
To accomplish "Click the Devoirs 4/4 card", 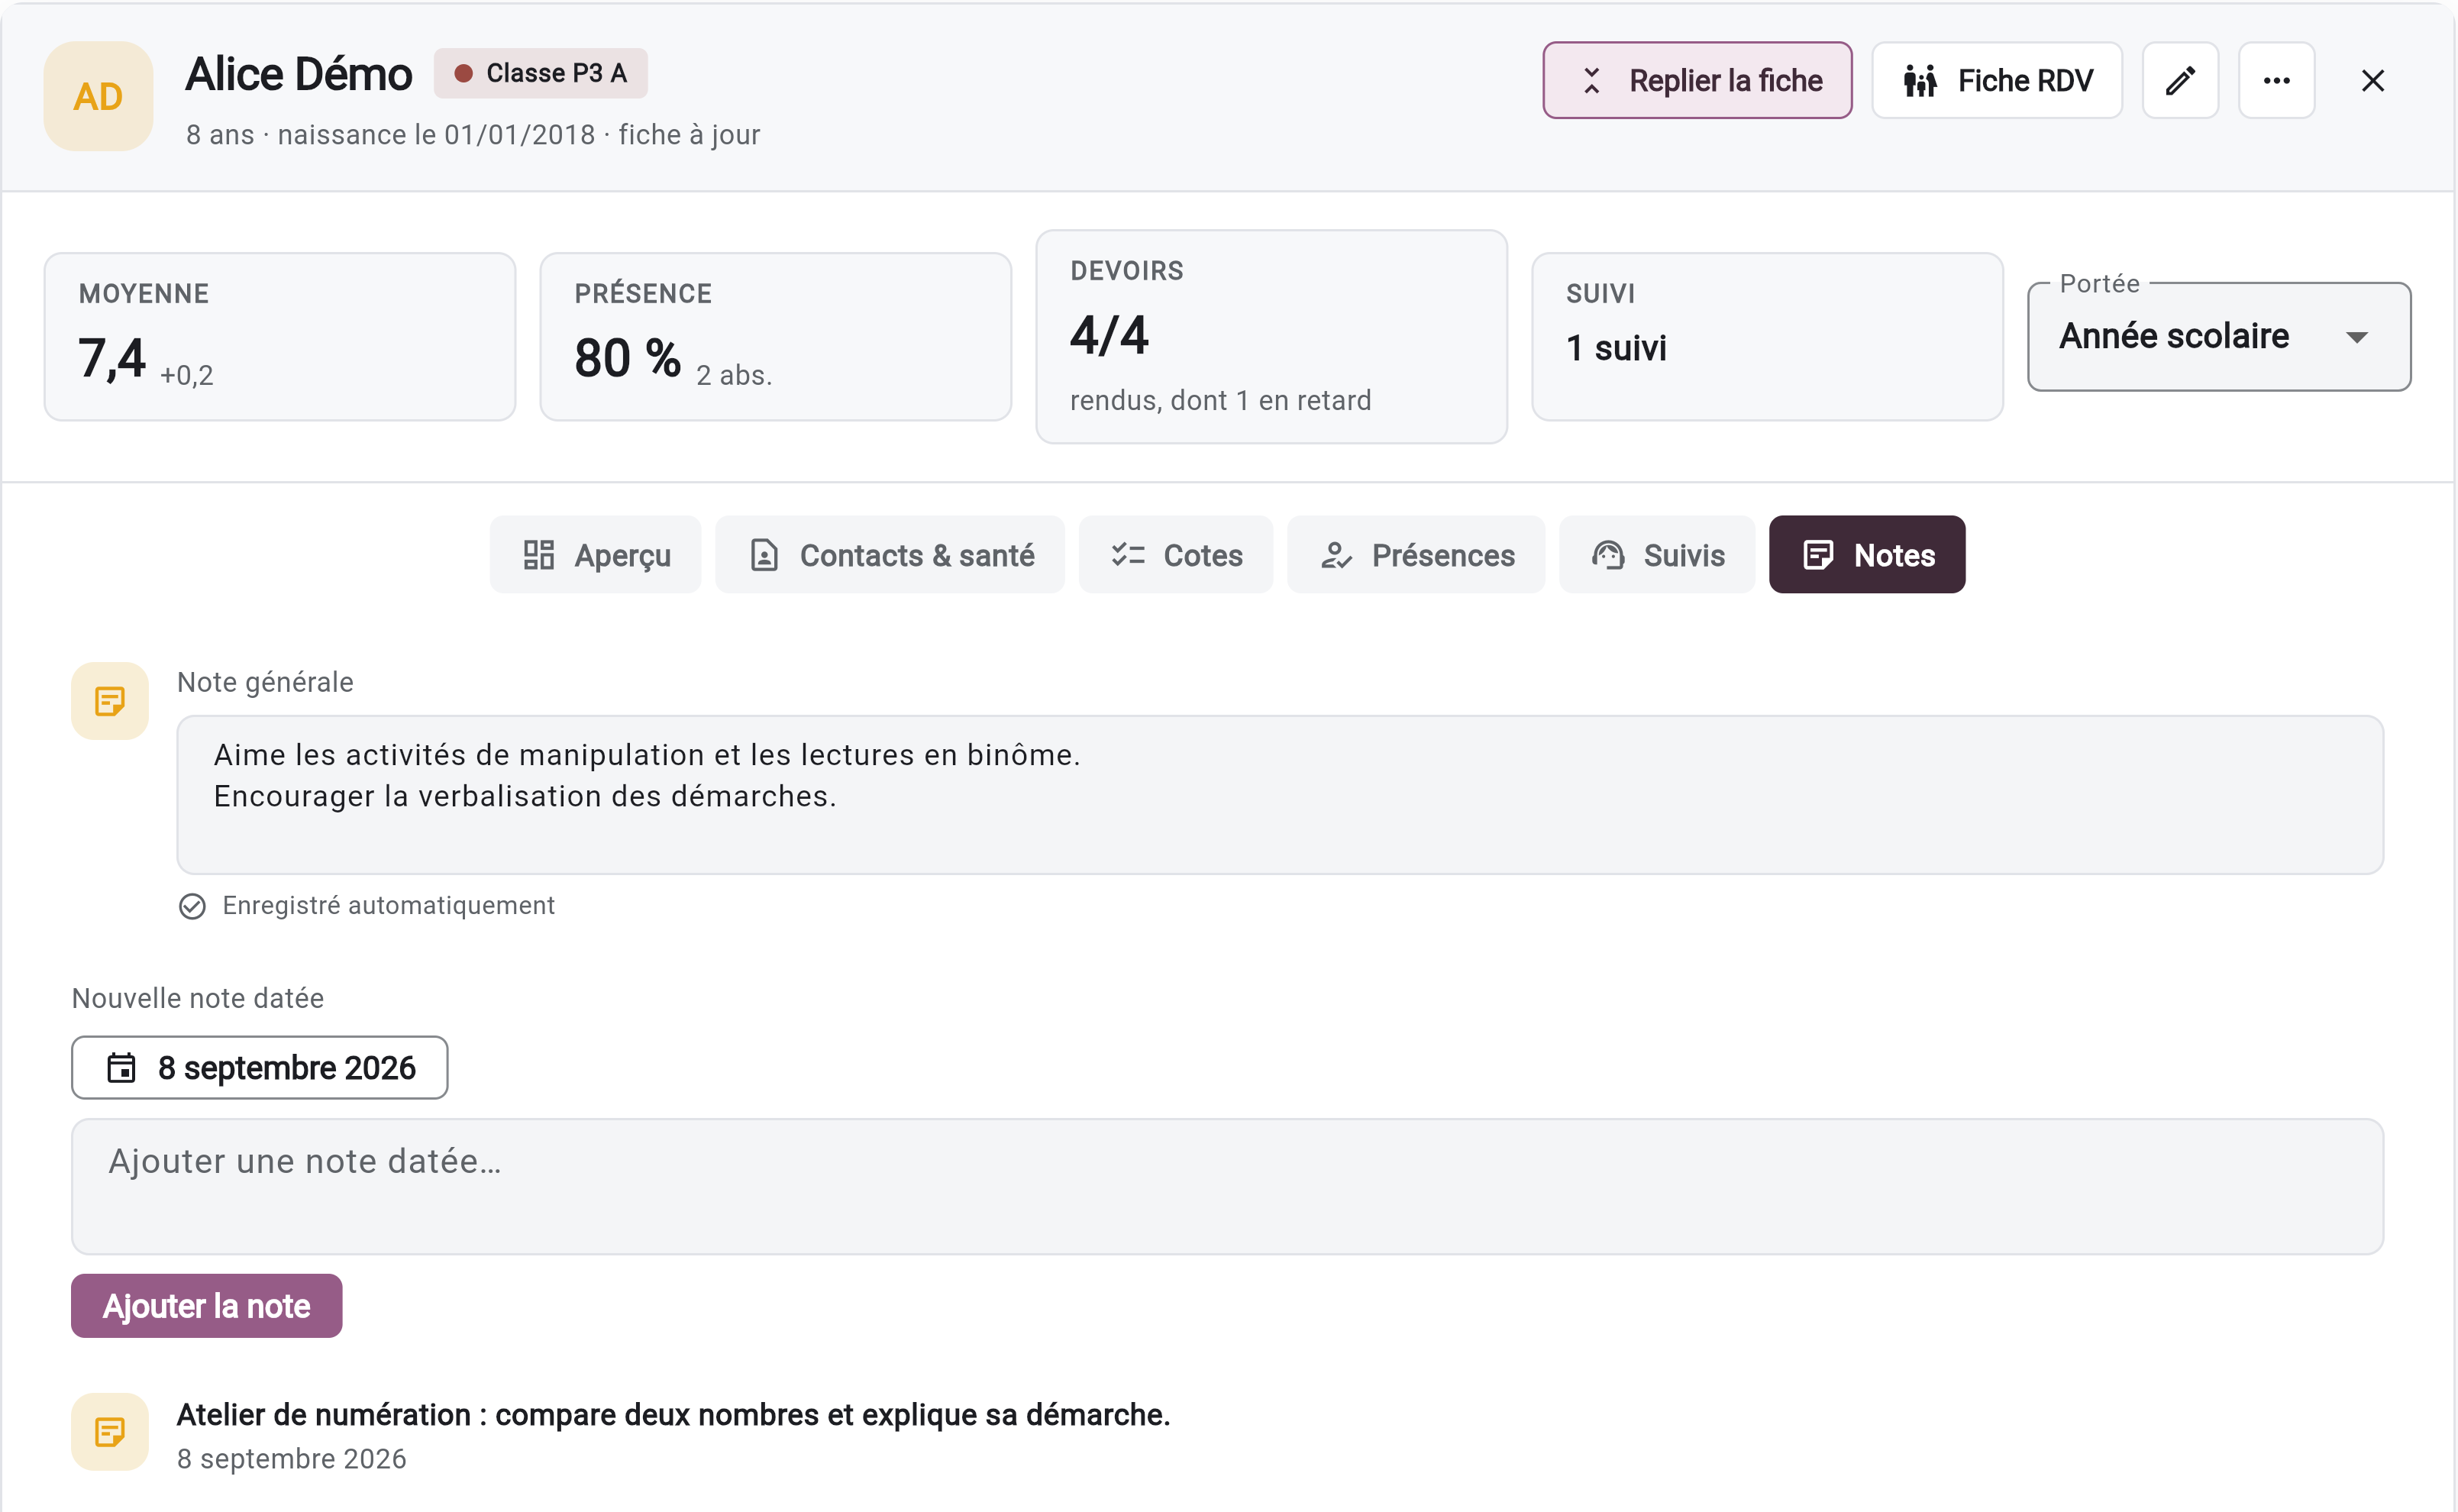I will pos(1271,337).
